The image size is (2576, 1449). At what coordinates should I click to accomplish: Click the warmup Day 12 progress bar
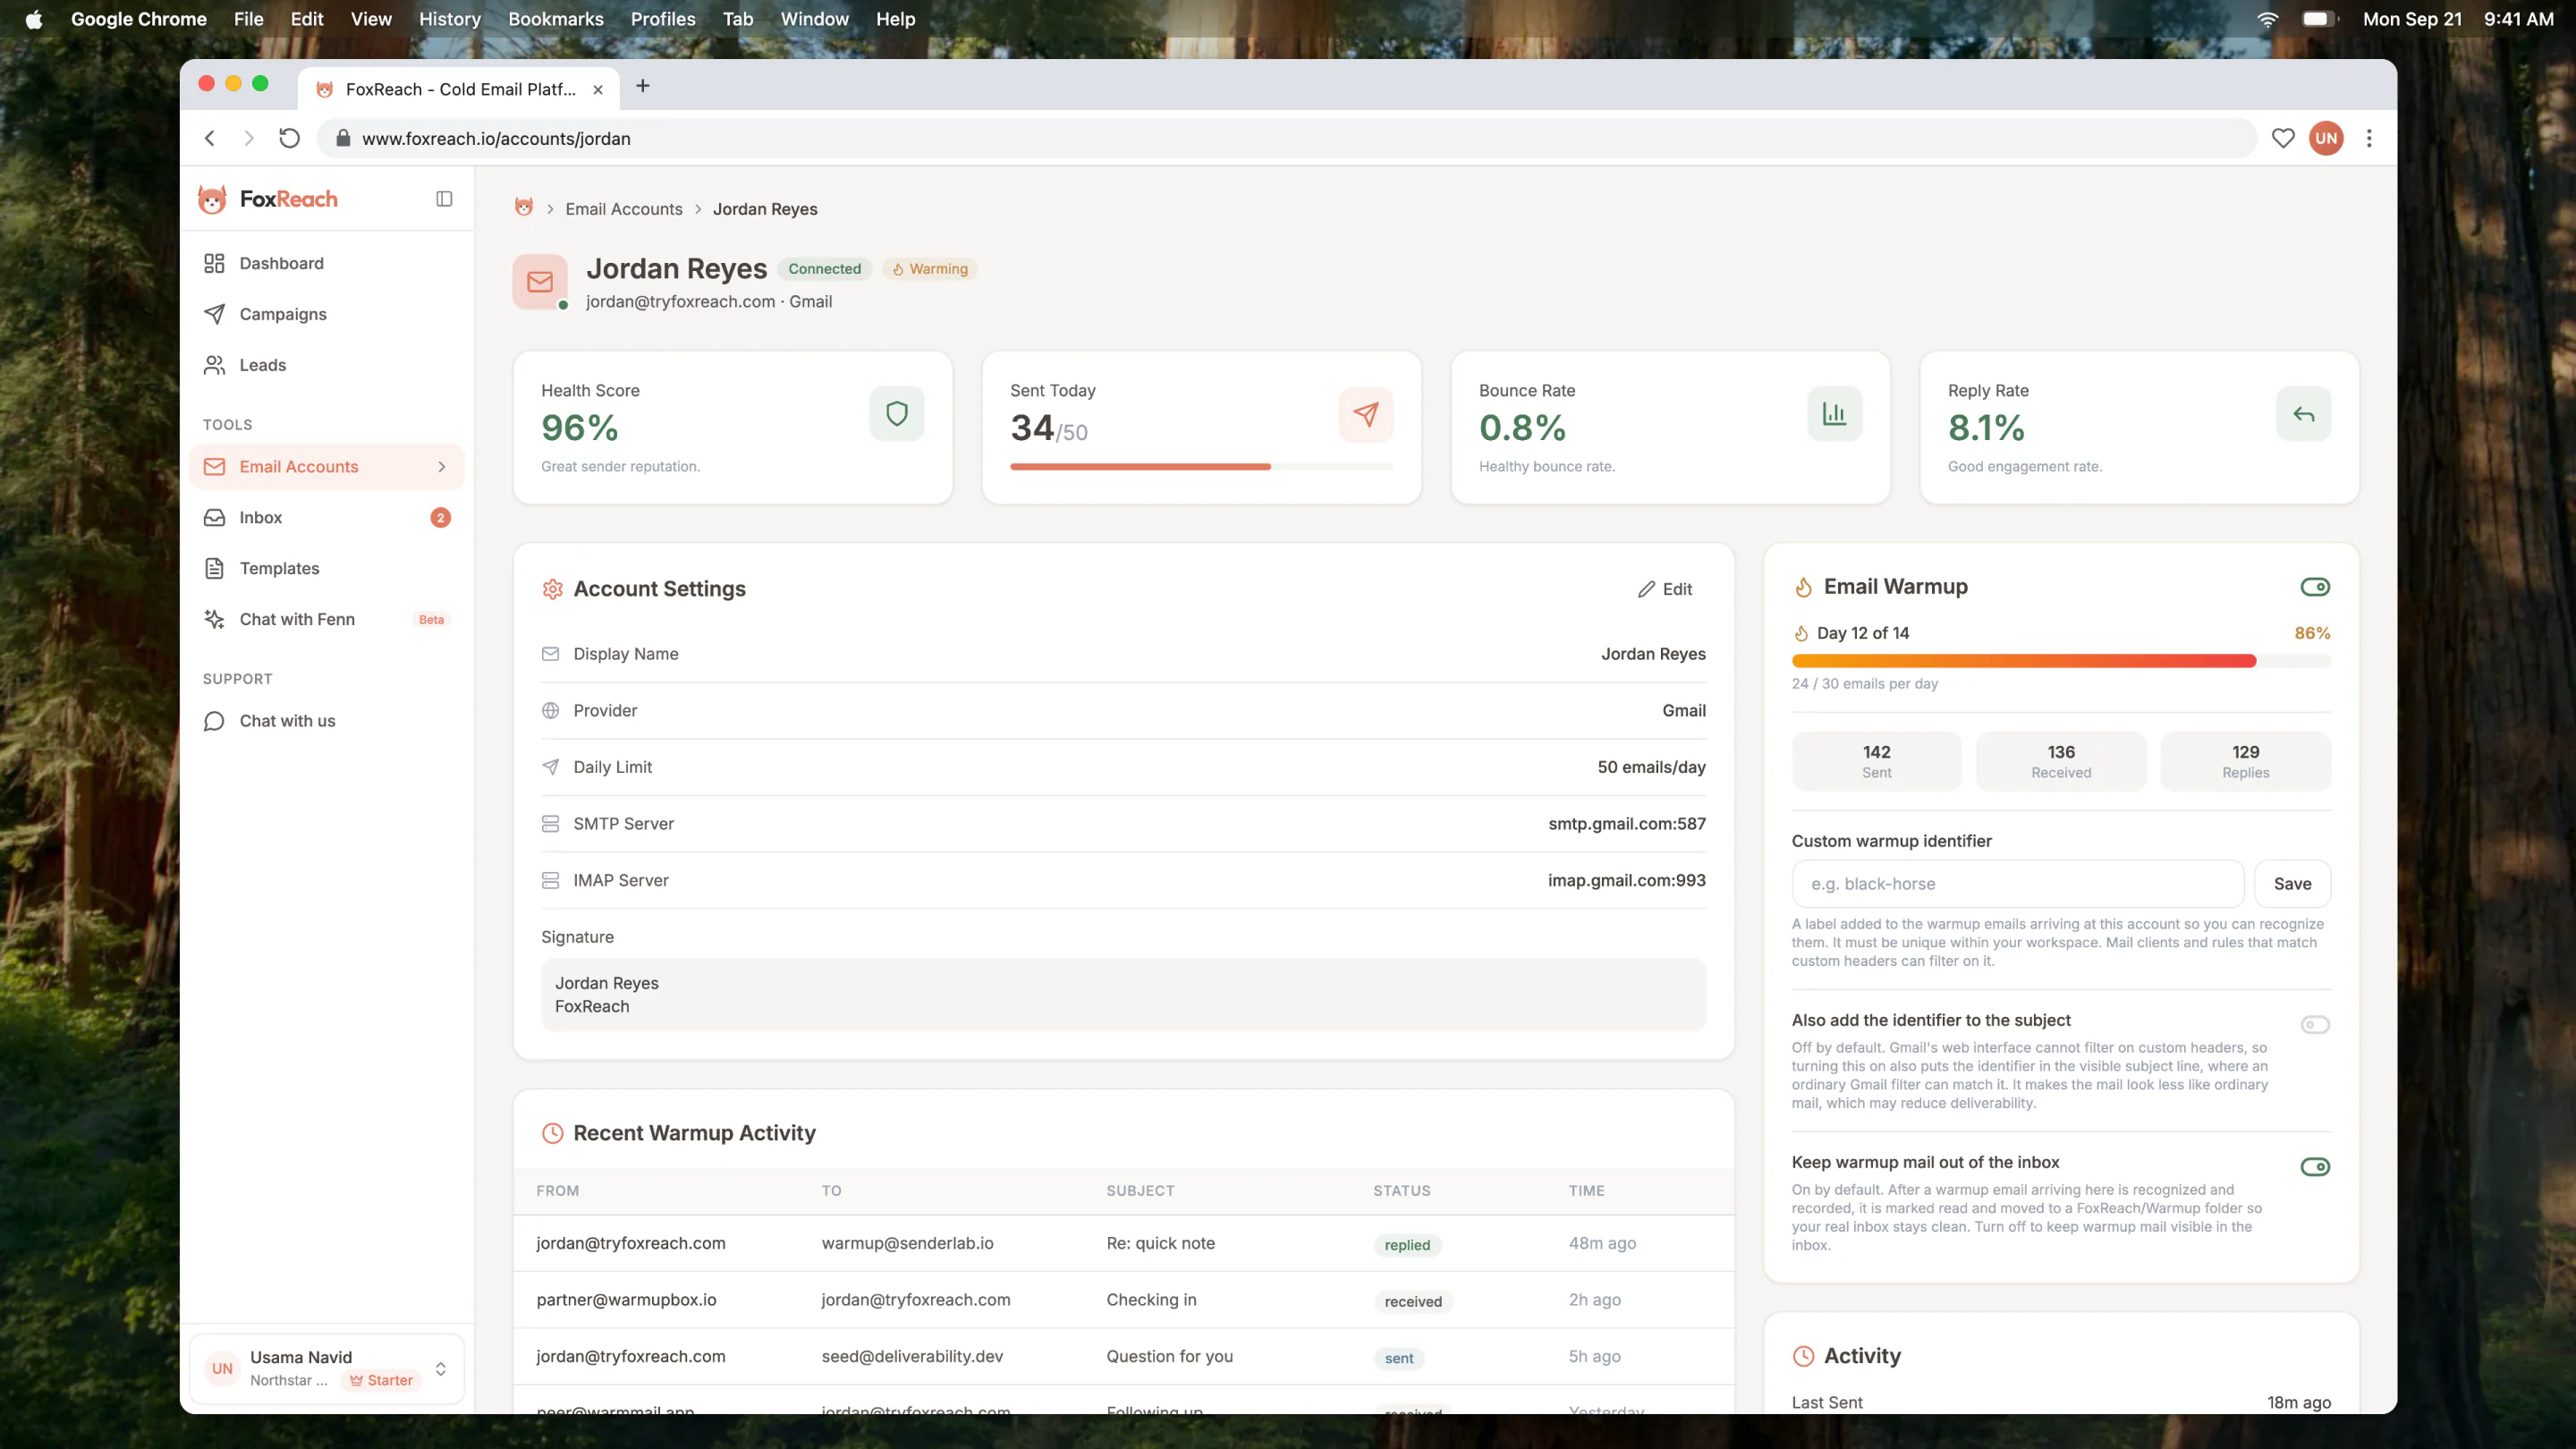pos(2061,661)
